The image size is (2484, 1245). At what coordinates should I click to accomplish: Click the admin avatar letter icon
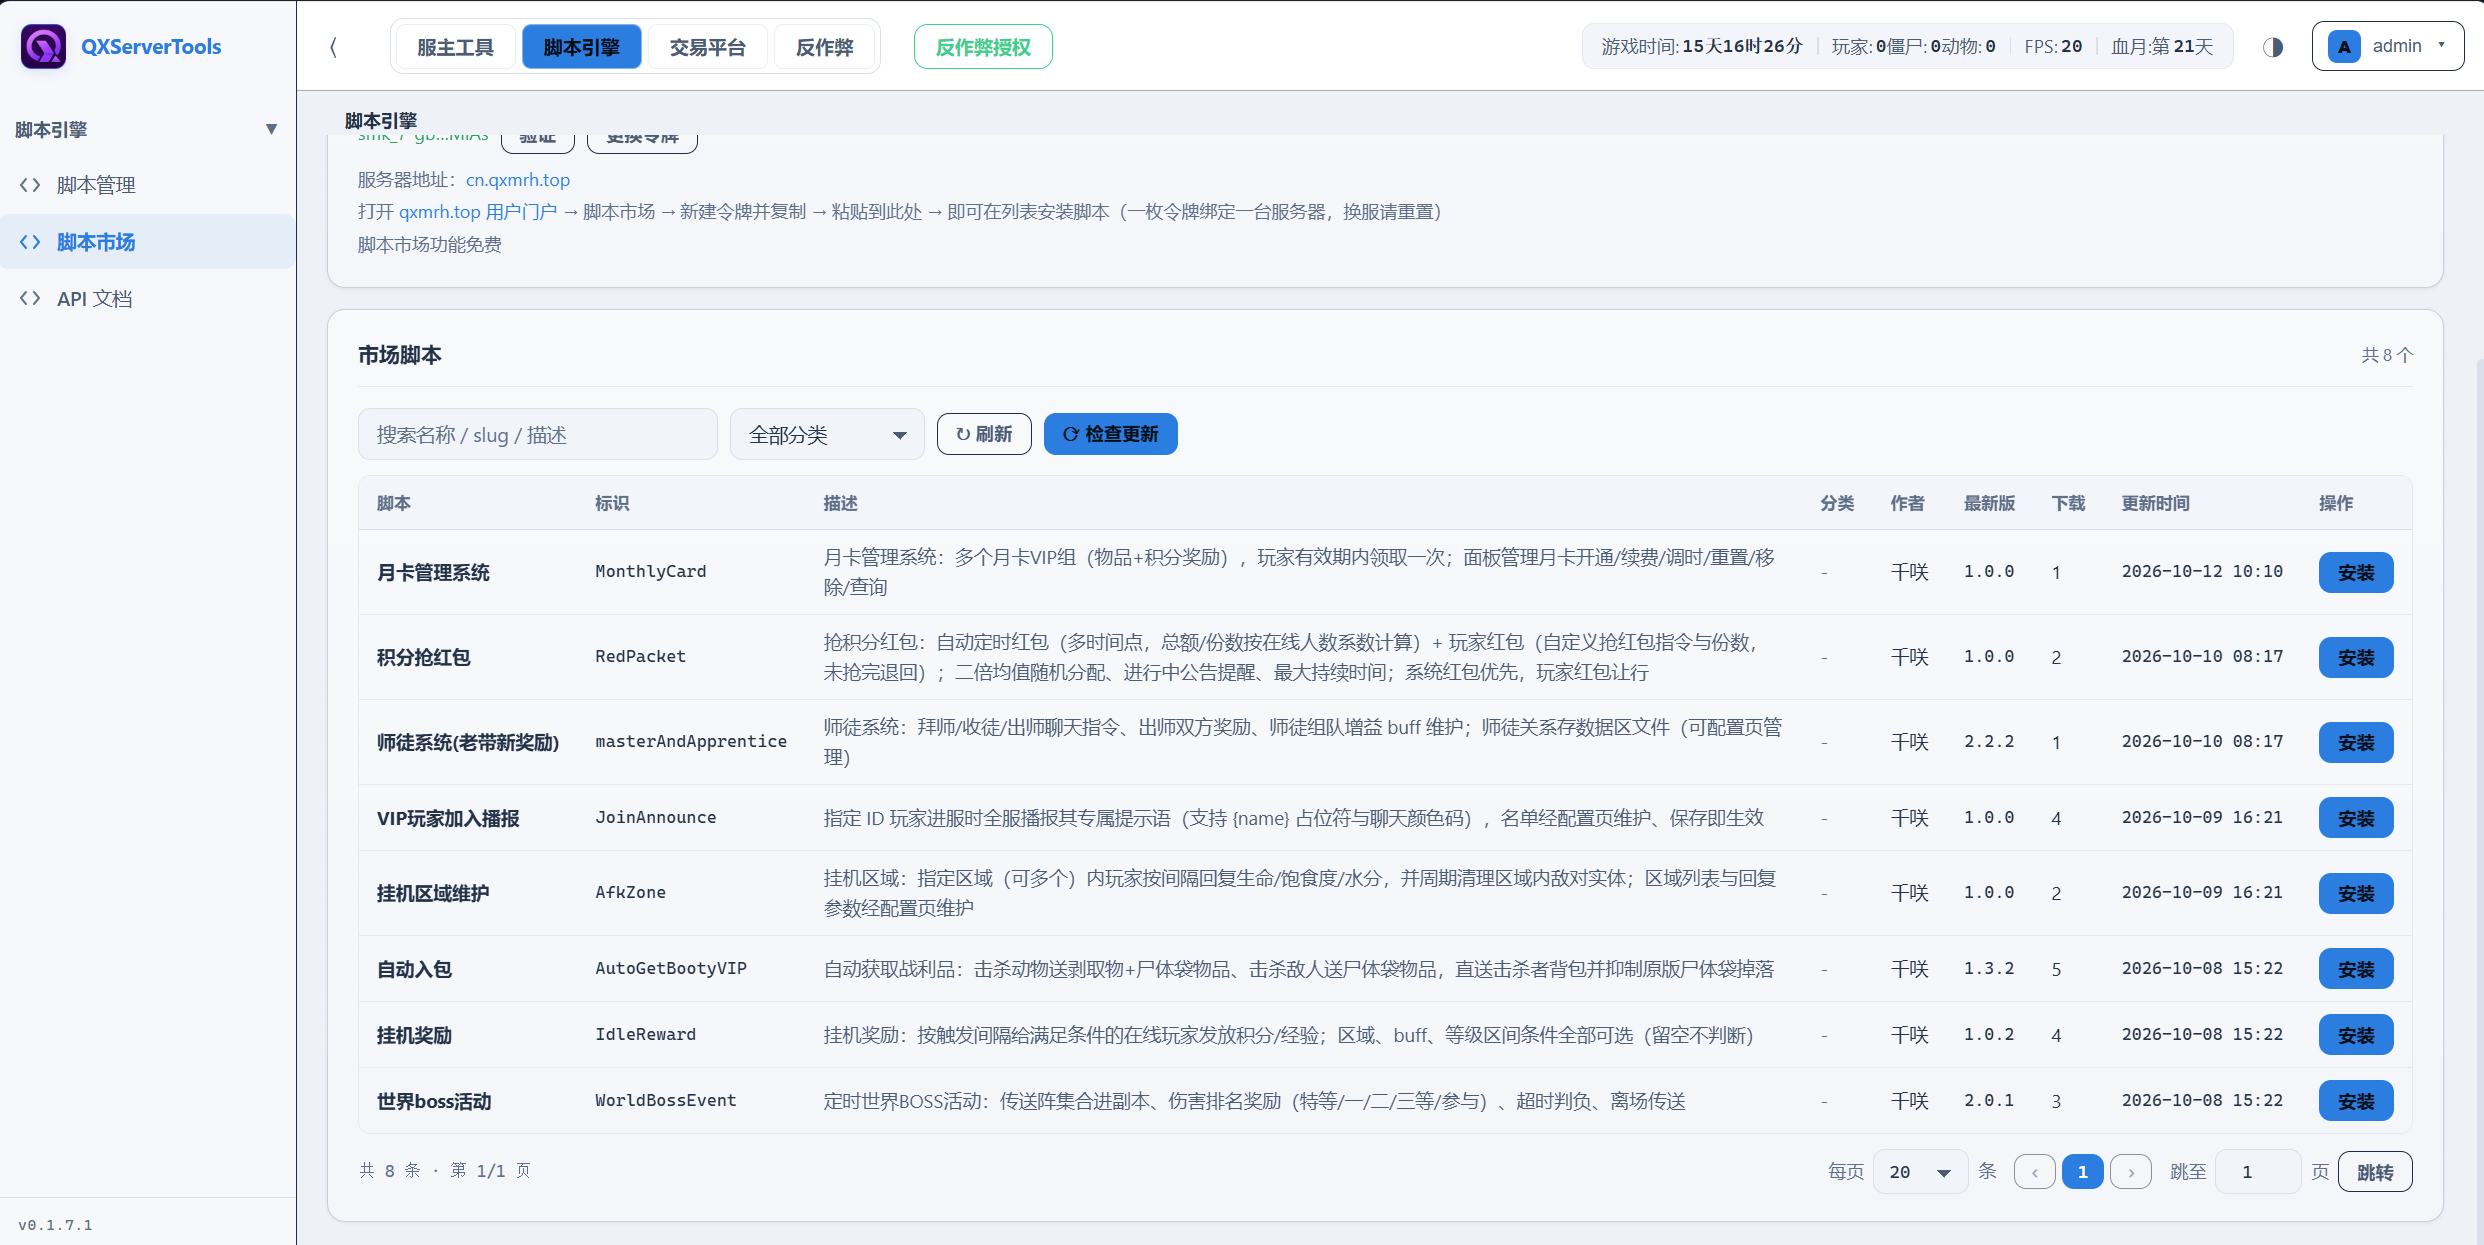coord(2344,47)
